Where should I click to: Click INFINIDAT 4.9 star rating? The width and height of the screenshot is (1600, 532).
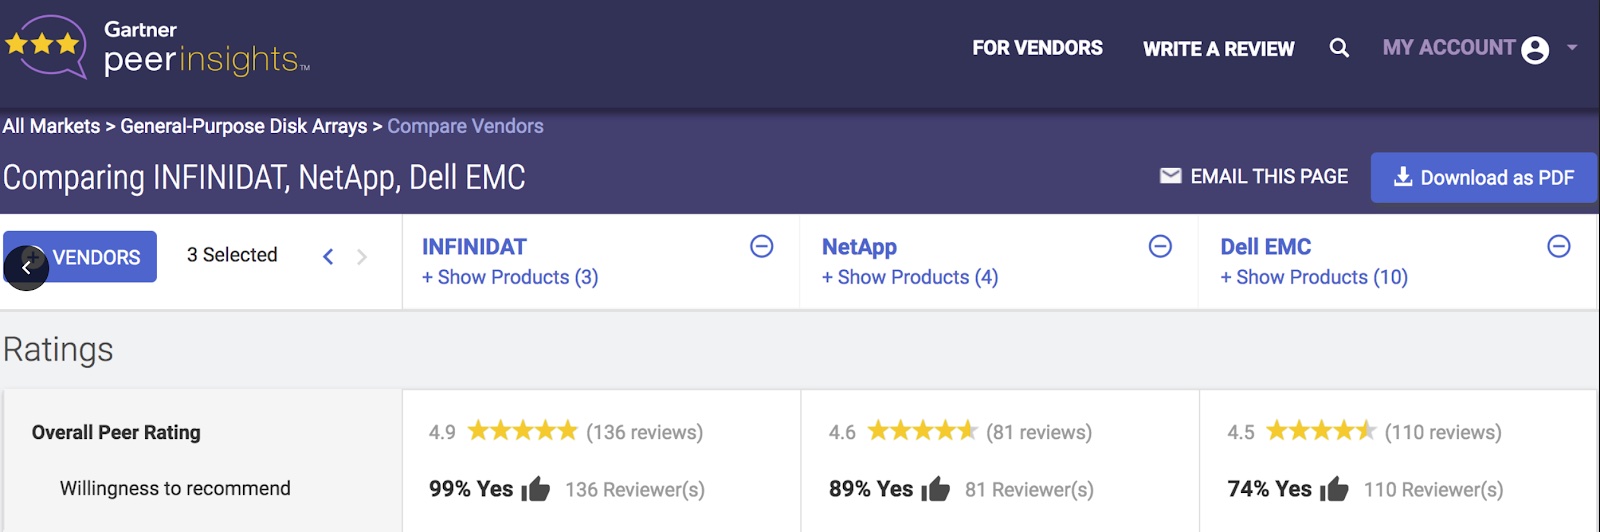tap(523, 431)
